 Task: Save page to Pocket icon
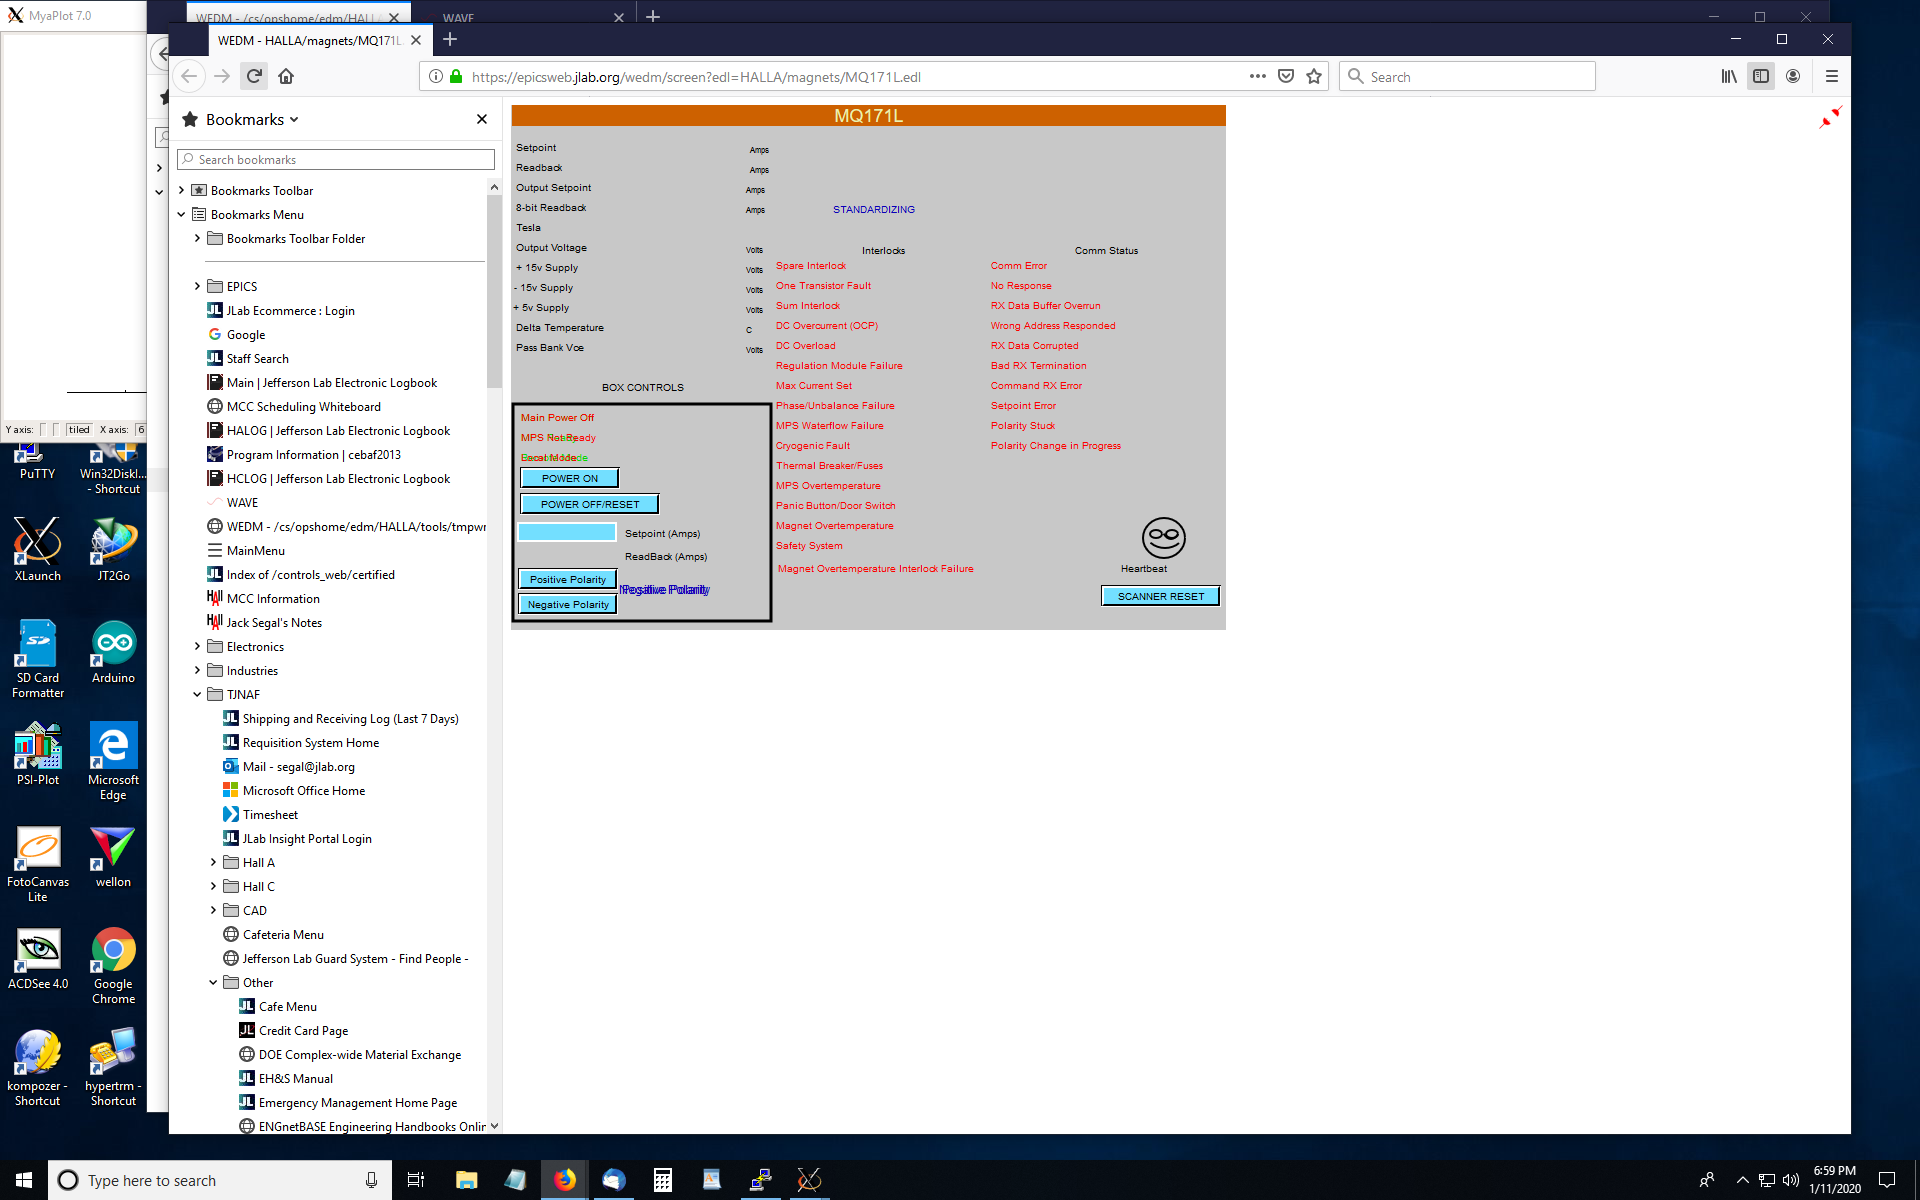(x=1286, y=76)
